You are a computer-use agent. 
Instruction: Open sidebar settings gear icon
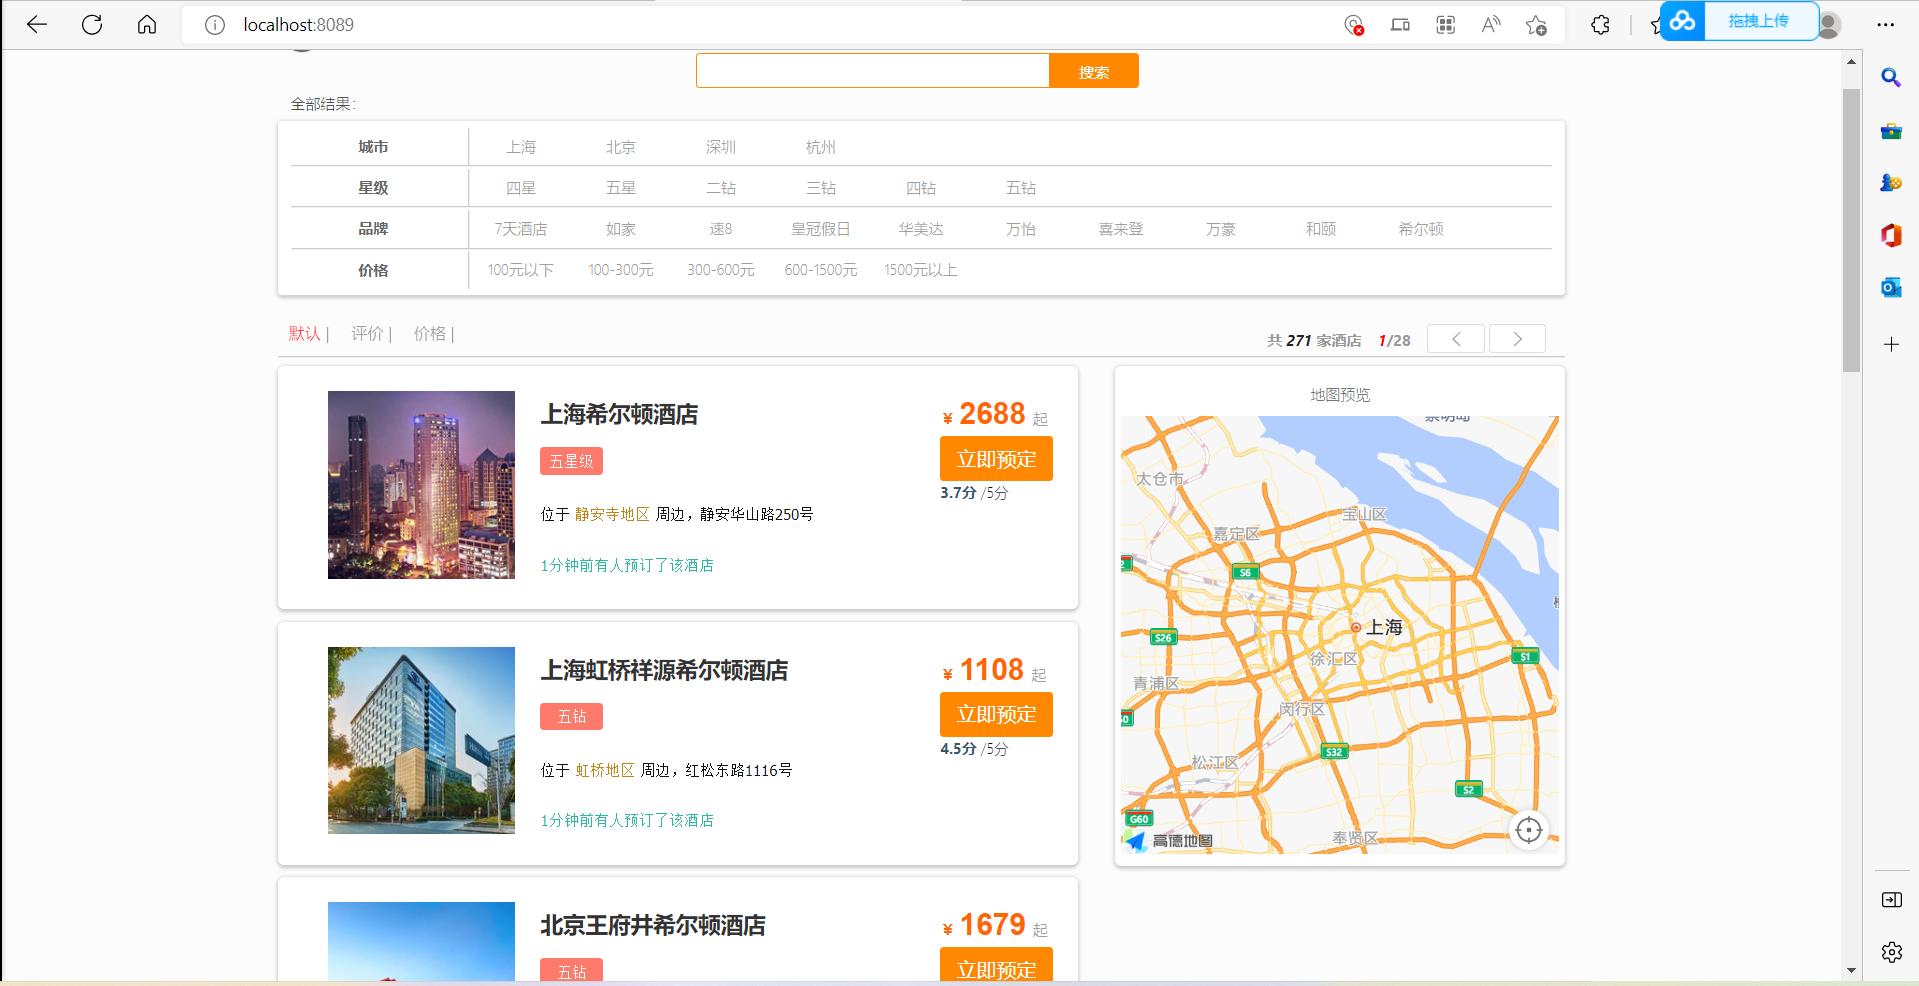[1892, 952]
